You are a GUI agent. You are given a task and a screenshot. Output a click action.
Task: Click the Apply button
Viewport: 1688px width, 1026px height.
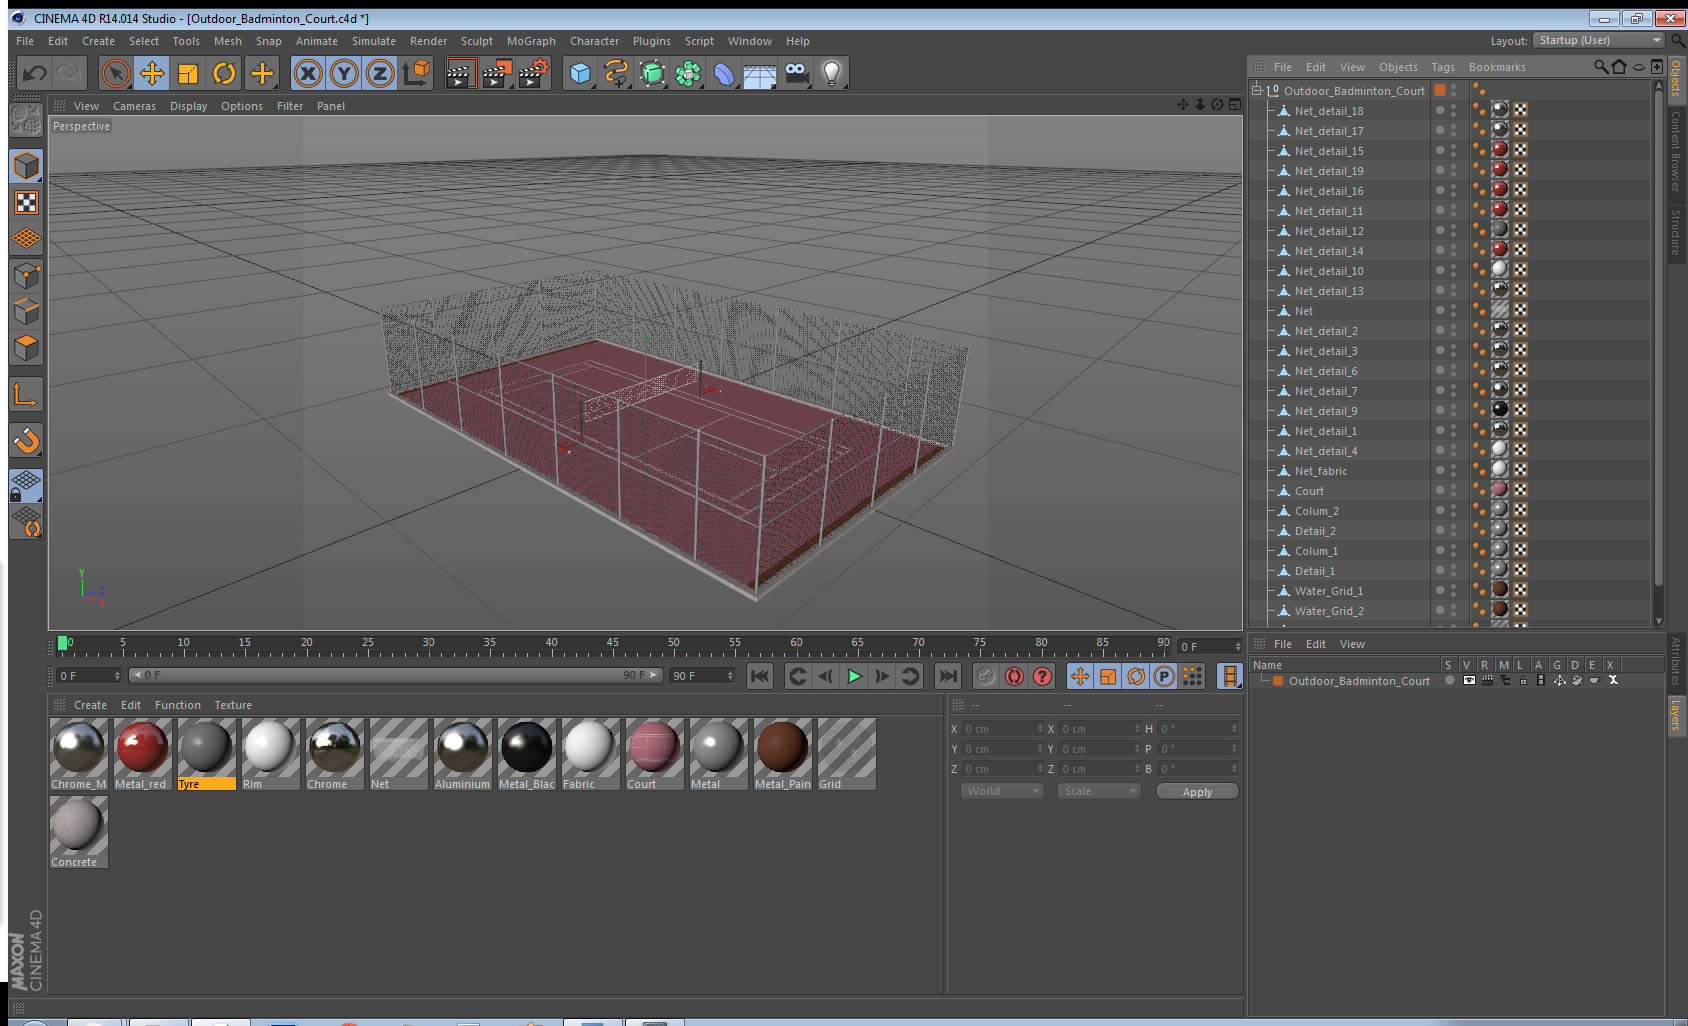coord(1197,791)
